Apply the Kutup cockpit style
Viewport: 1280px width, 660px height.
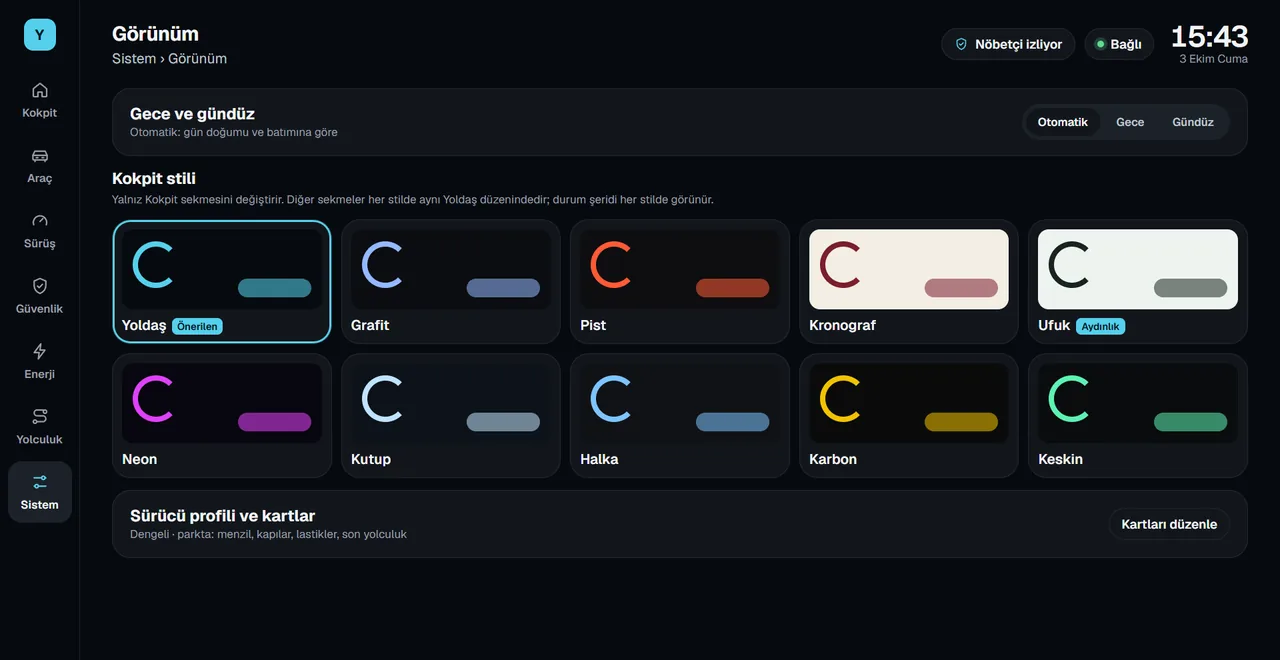click(x=451, y=416)
